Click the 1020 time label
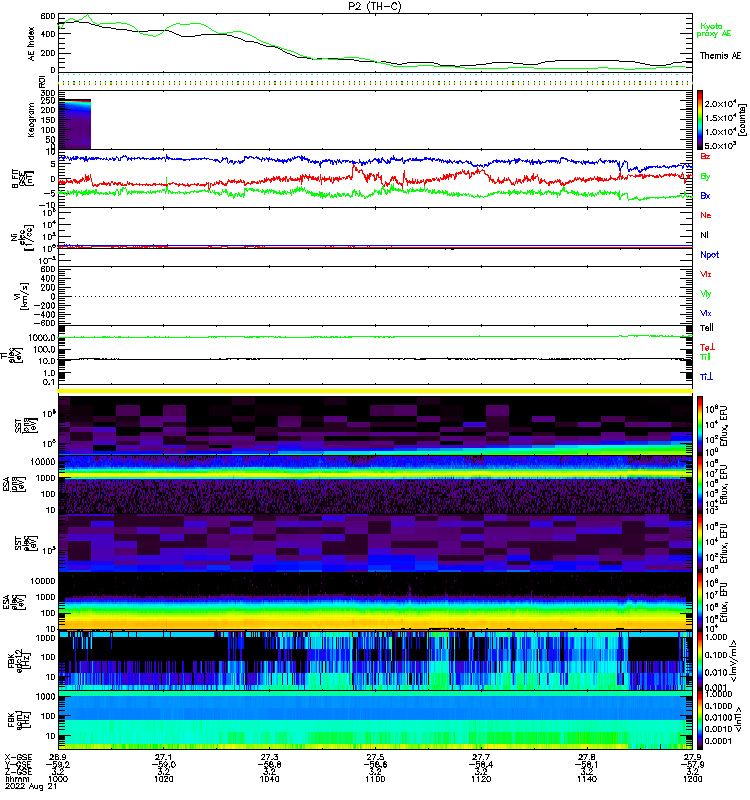750x800 pixels. tap(164, 779)
